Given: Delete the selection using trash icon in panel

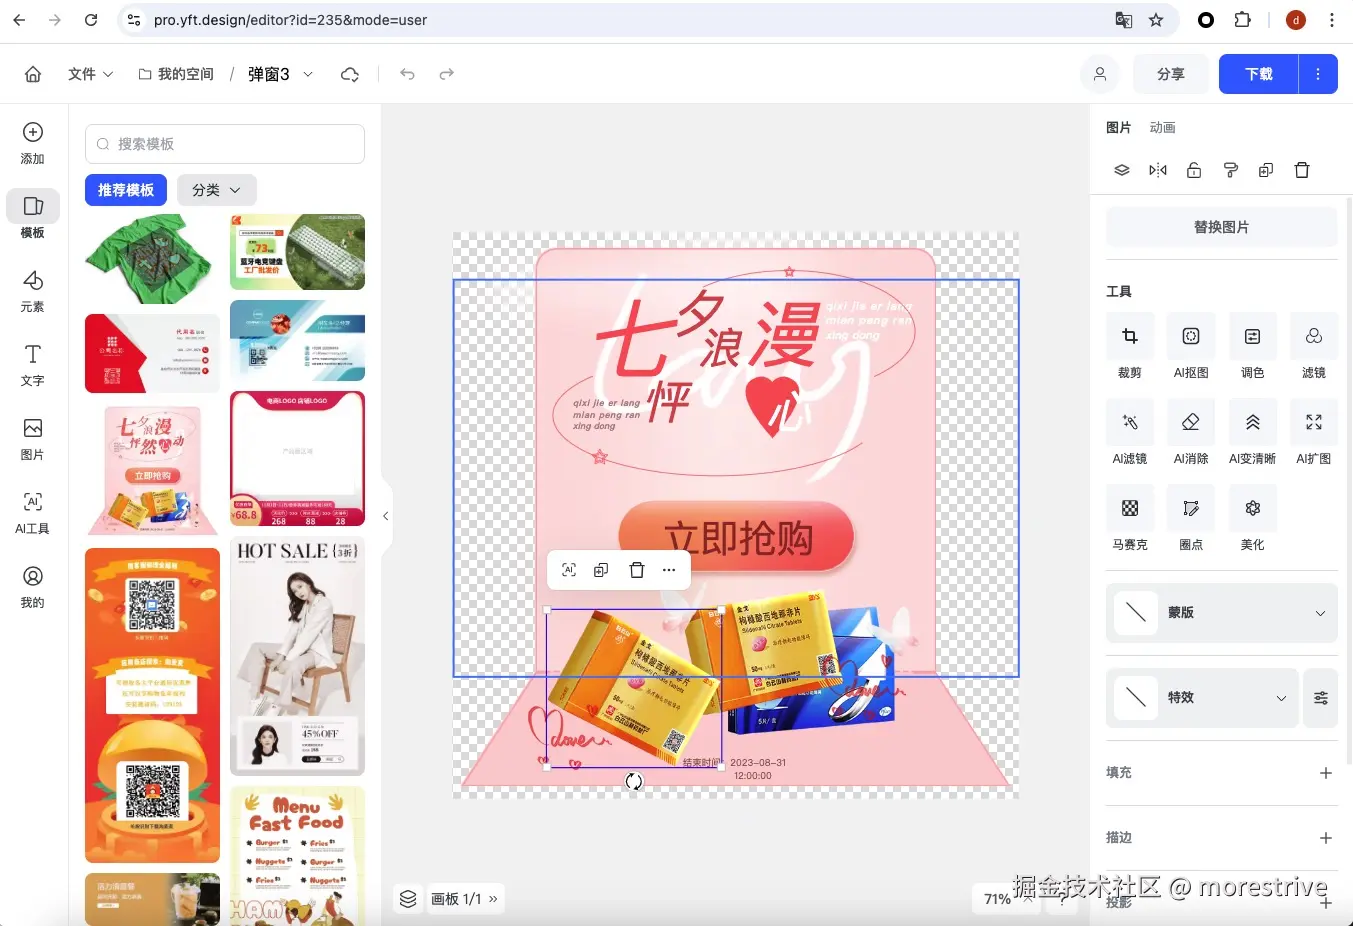Looking at the screenshot, I should [x=1302, y=170].
